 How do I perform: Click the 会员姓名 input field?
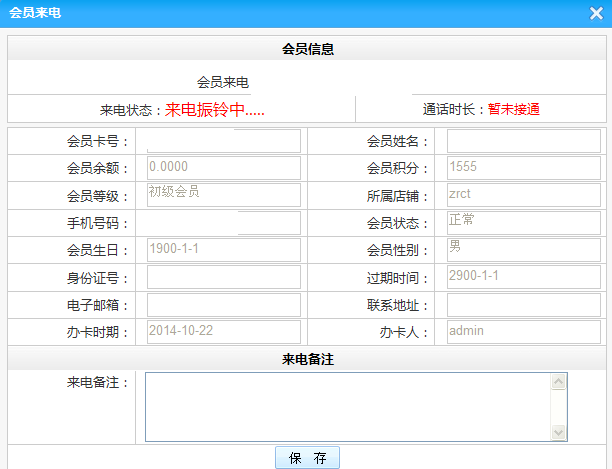click(523, 141)
